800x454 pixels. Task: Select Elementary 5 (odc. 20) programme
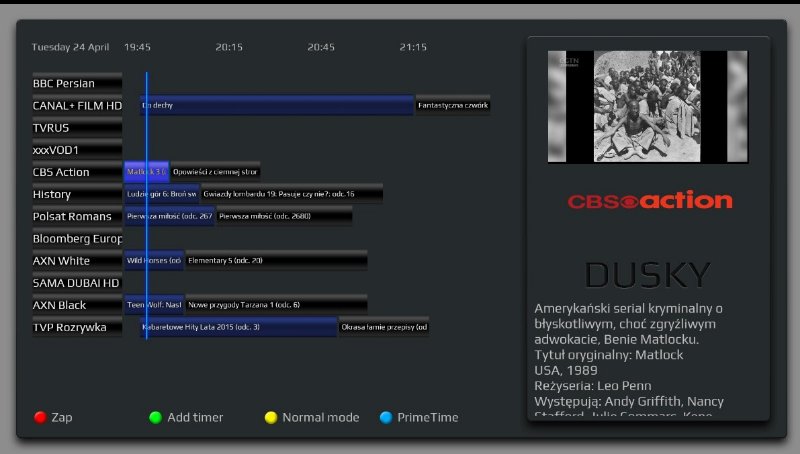(x=275, y=261)
